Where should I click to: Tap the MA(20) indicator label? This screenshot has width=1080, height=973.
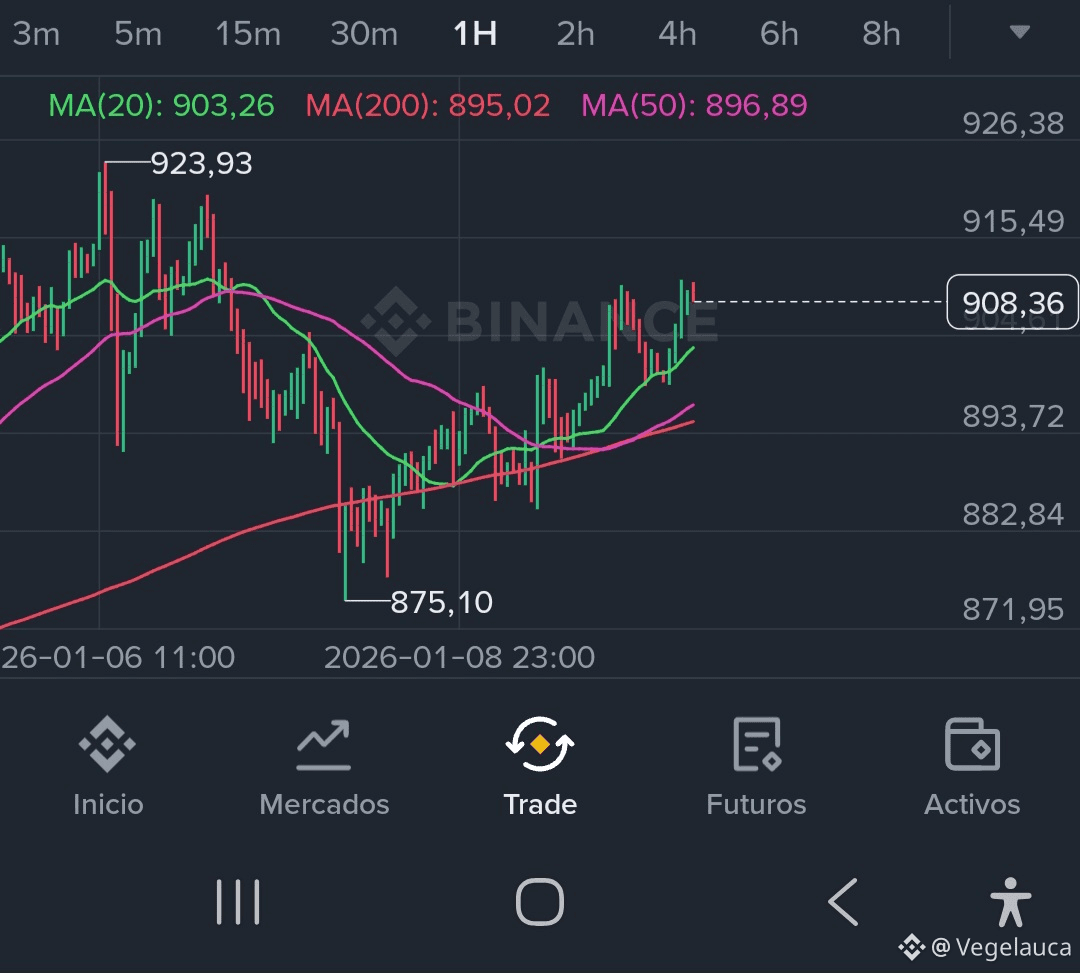coord(162,105)
